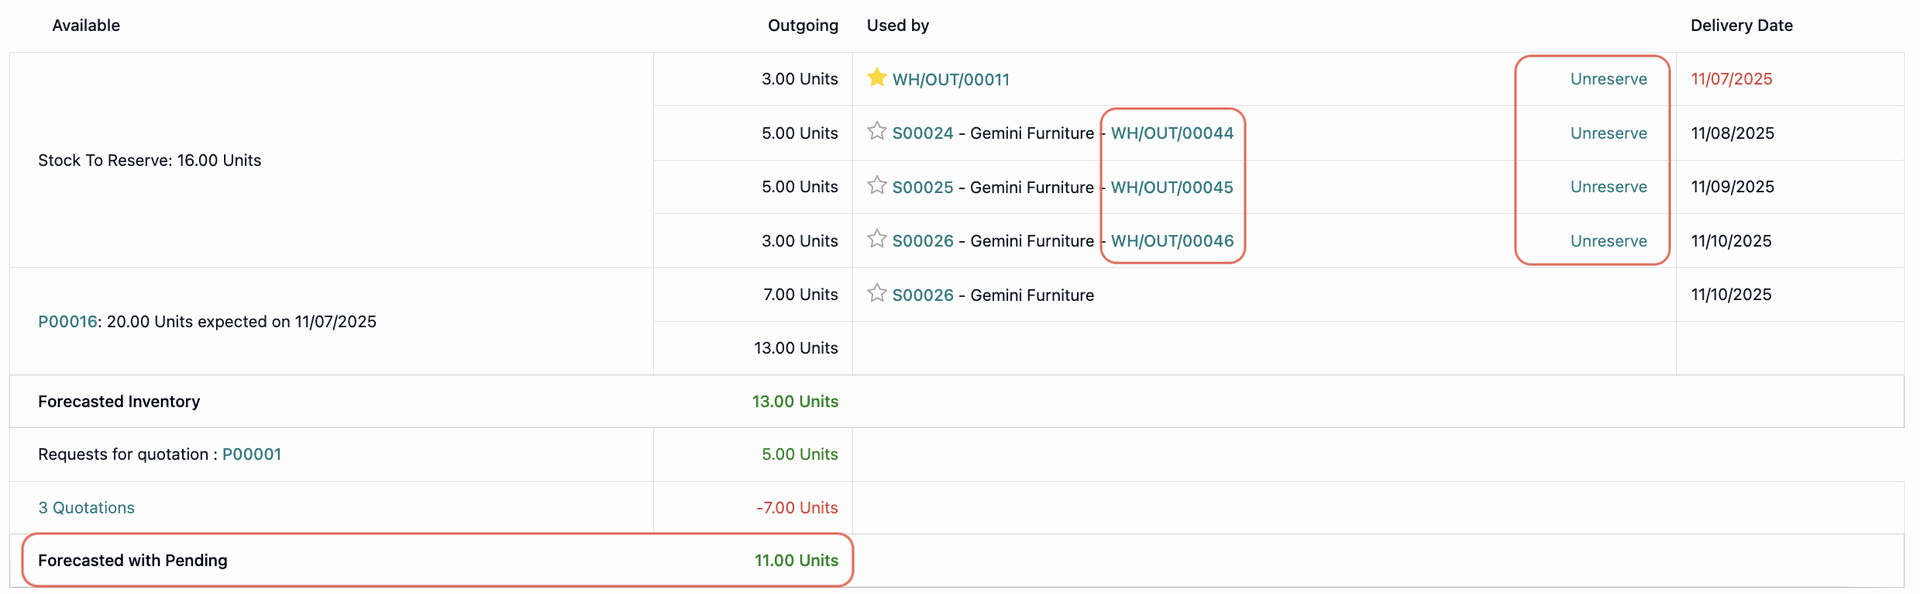Unreserve stock for WH/OUT/00011

(1608, 79)
